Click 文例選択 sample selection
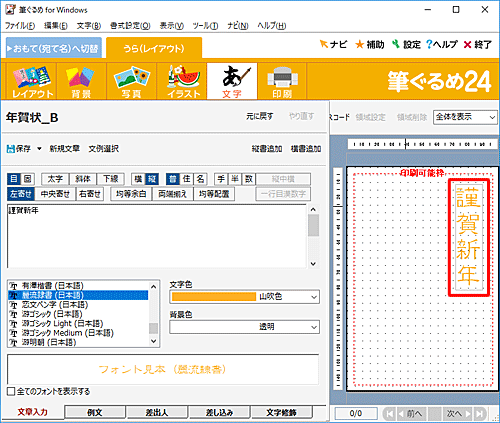The width and height of the screenshot is (500, 423). pyautogui.click(x=103, y=149)
